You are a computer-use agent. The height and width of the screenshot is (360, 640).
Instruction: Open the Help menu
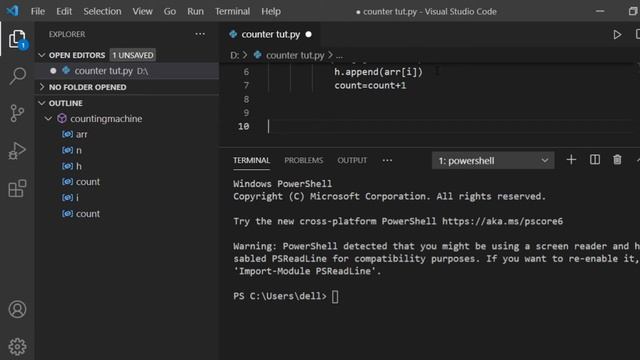pyautogui.click(x=271, y=11)
